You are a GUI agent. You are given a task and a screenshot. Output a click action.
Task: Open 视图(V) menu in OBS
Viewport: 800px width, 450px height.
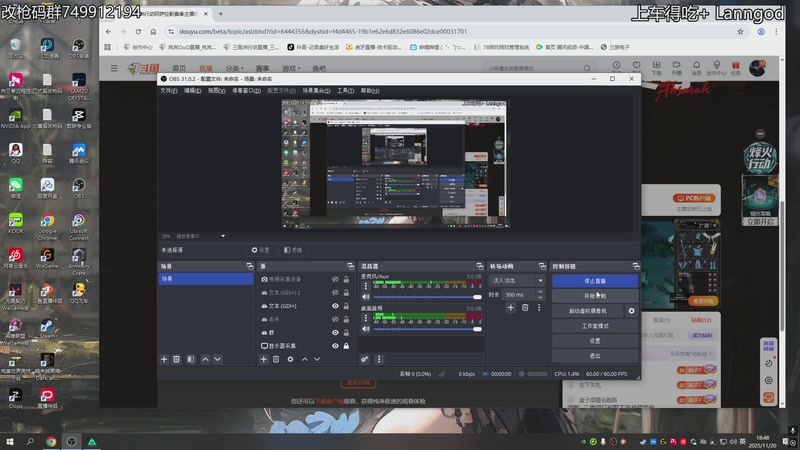point(216,91)
